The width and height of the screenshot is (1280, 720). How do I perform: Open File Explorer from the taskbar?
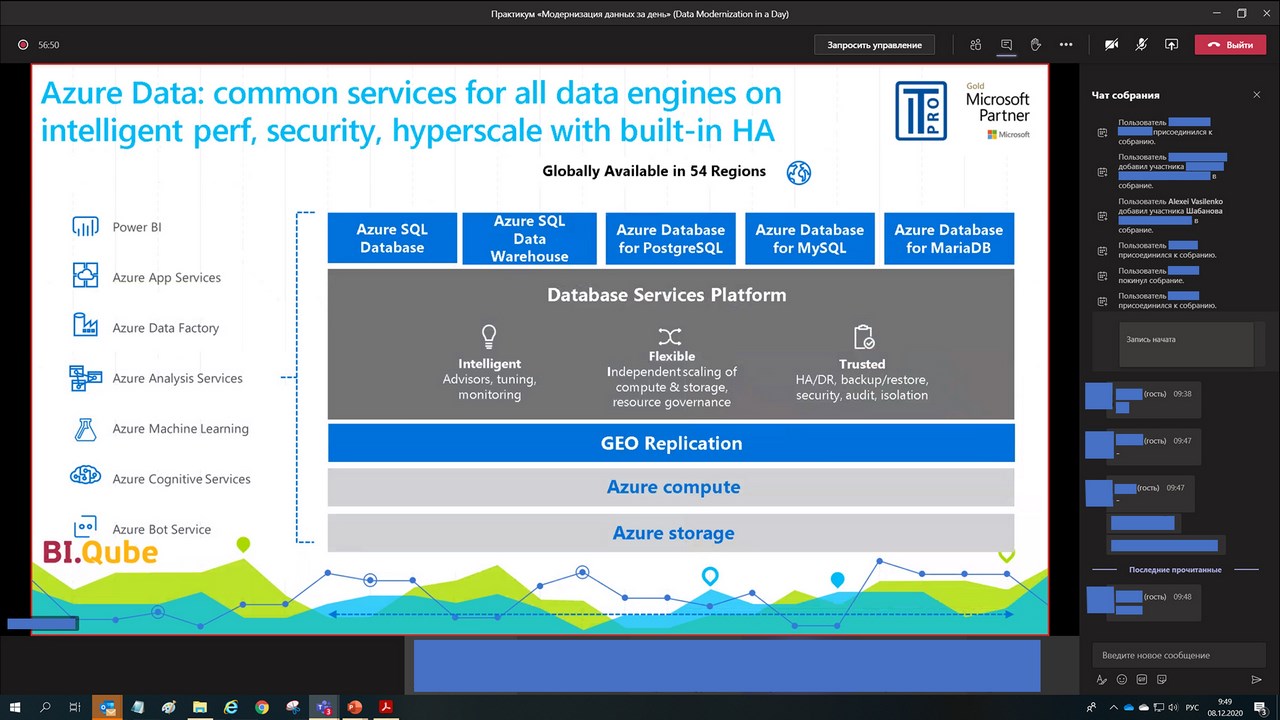point(200,707)
